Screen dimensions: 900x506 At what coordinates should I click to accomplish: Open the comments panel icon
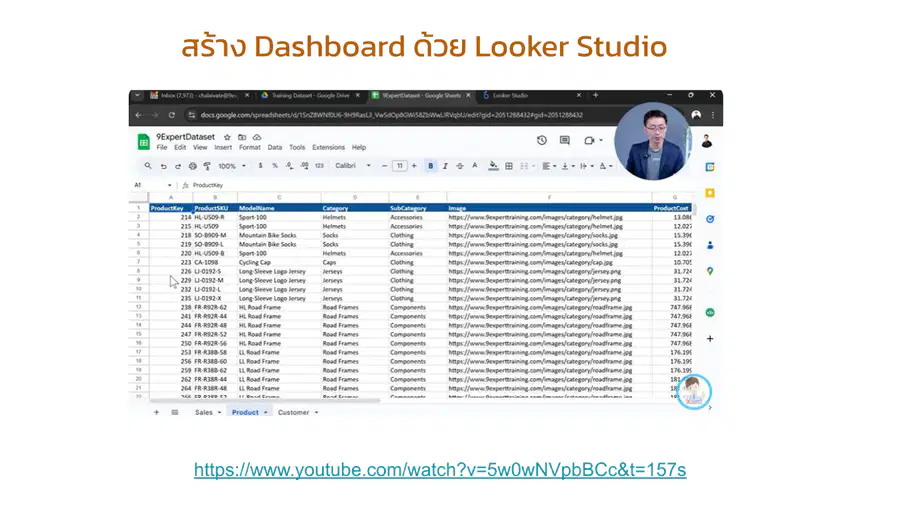click(x=565, y=140)
